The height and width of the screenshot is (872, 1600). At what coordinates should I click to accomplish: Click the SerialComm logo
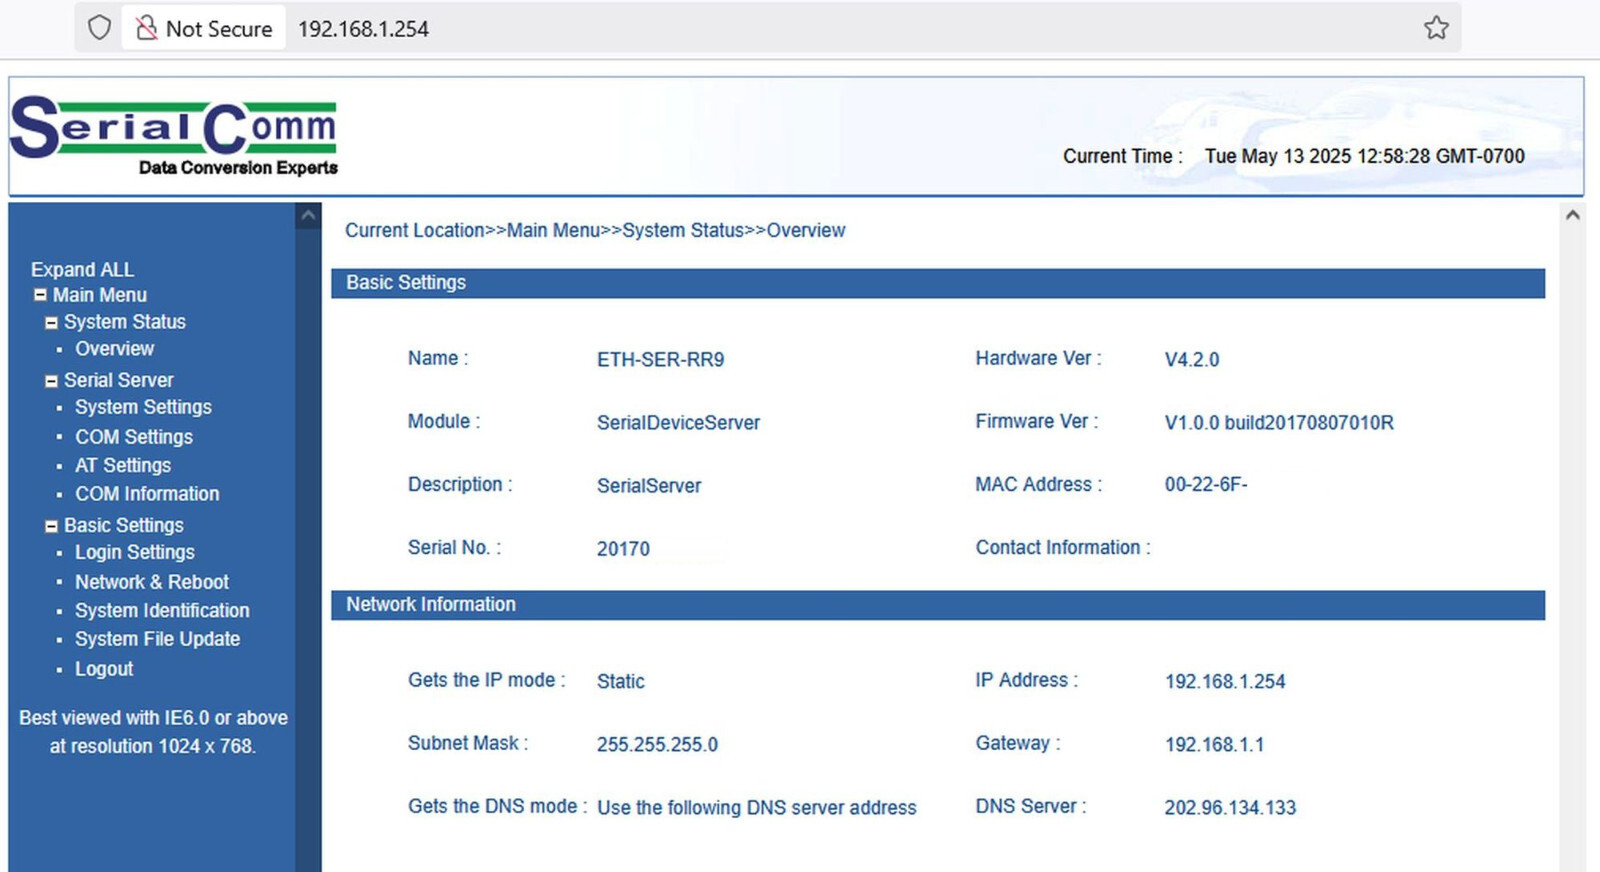click(x=174, y=136)
